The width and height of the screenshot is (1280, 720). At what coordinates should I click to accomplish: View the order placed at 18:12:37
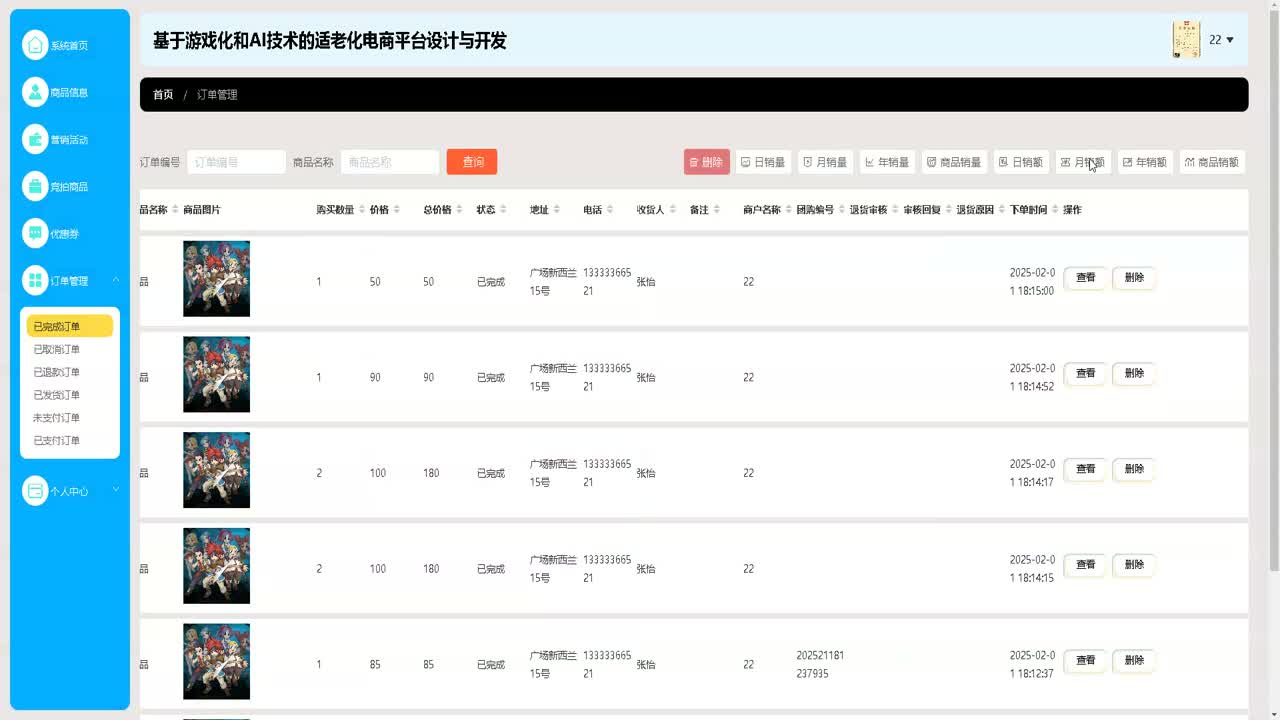[1085, 661]
